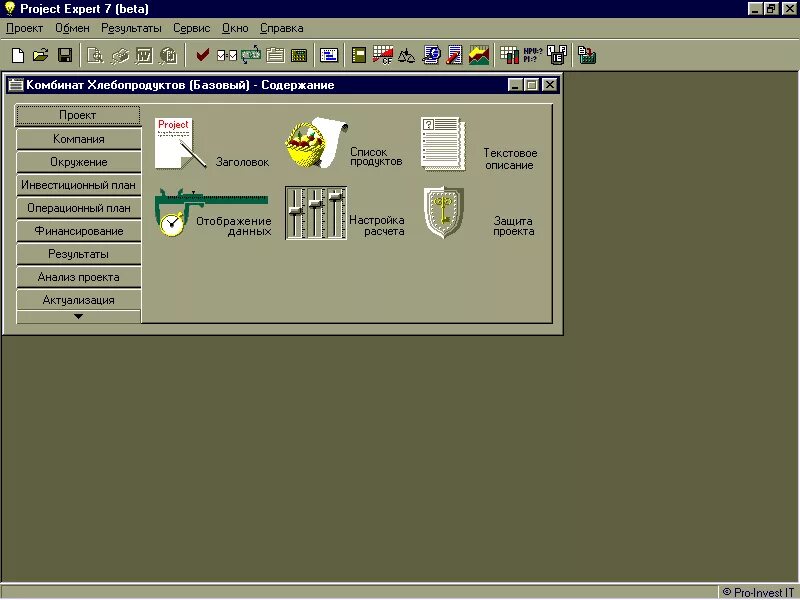Switch to the Окружение section

pyautogui.click(x=79, y=162)
